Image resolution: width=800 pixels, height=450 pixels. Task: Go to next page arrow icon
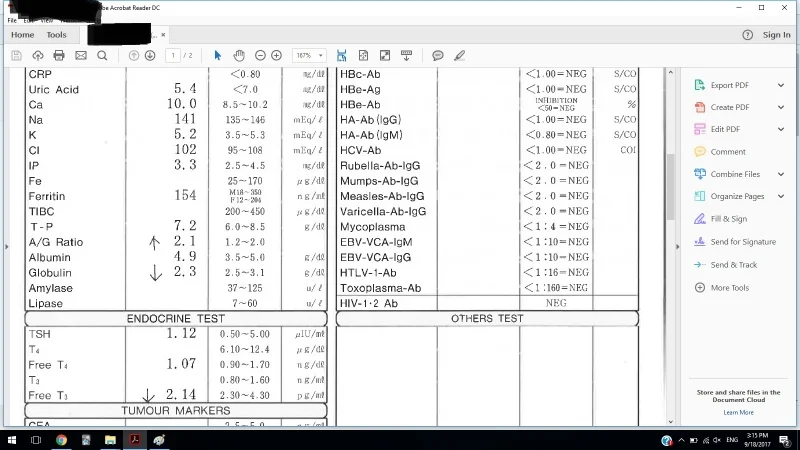[150, 56]
